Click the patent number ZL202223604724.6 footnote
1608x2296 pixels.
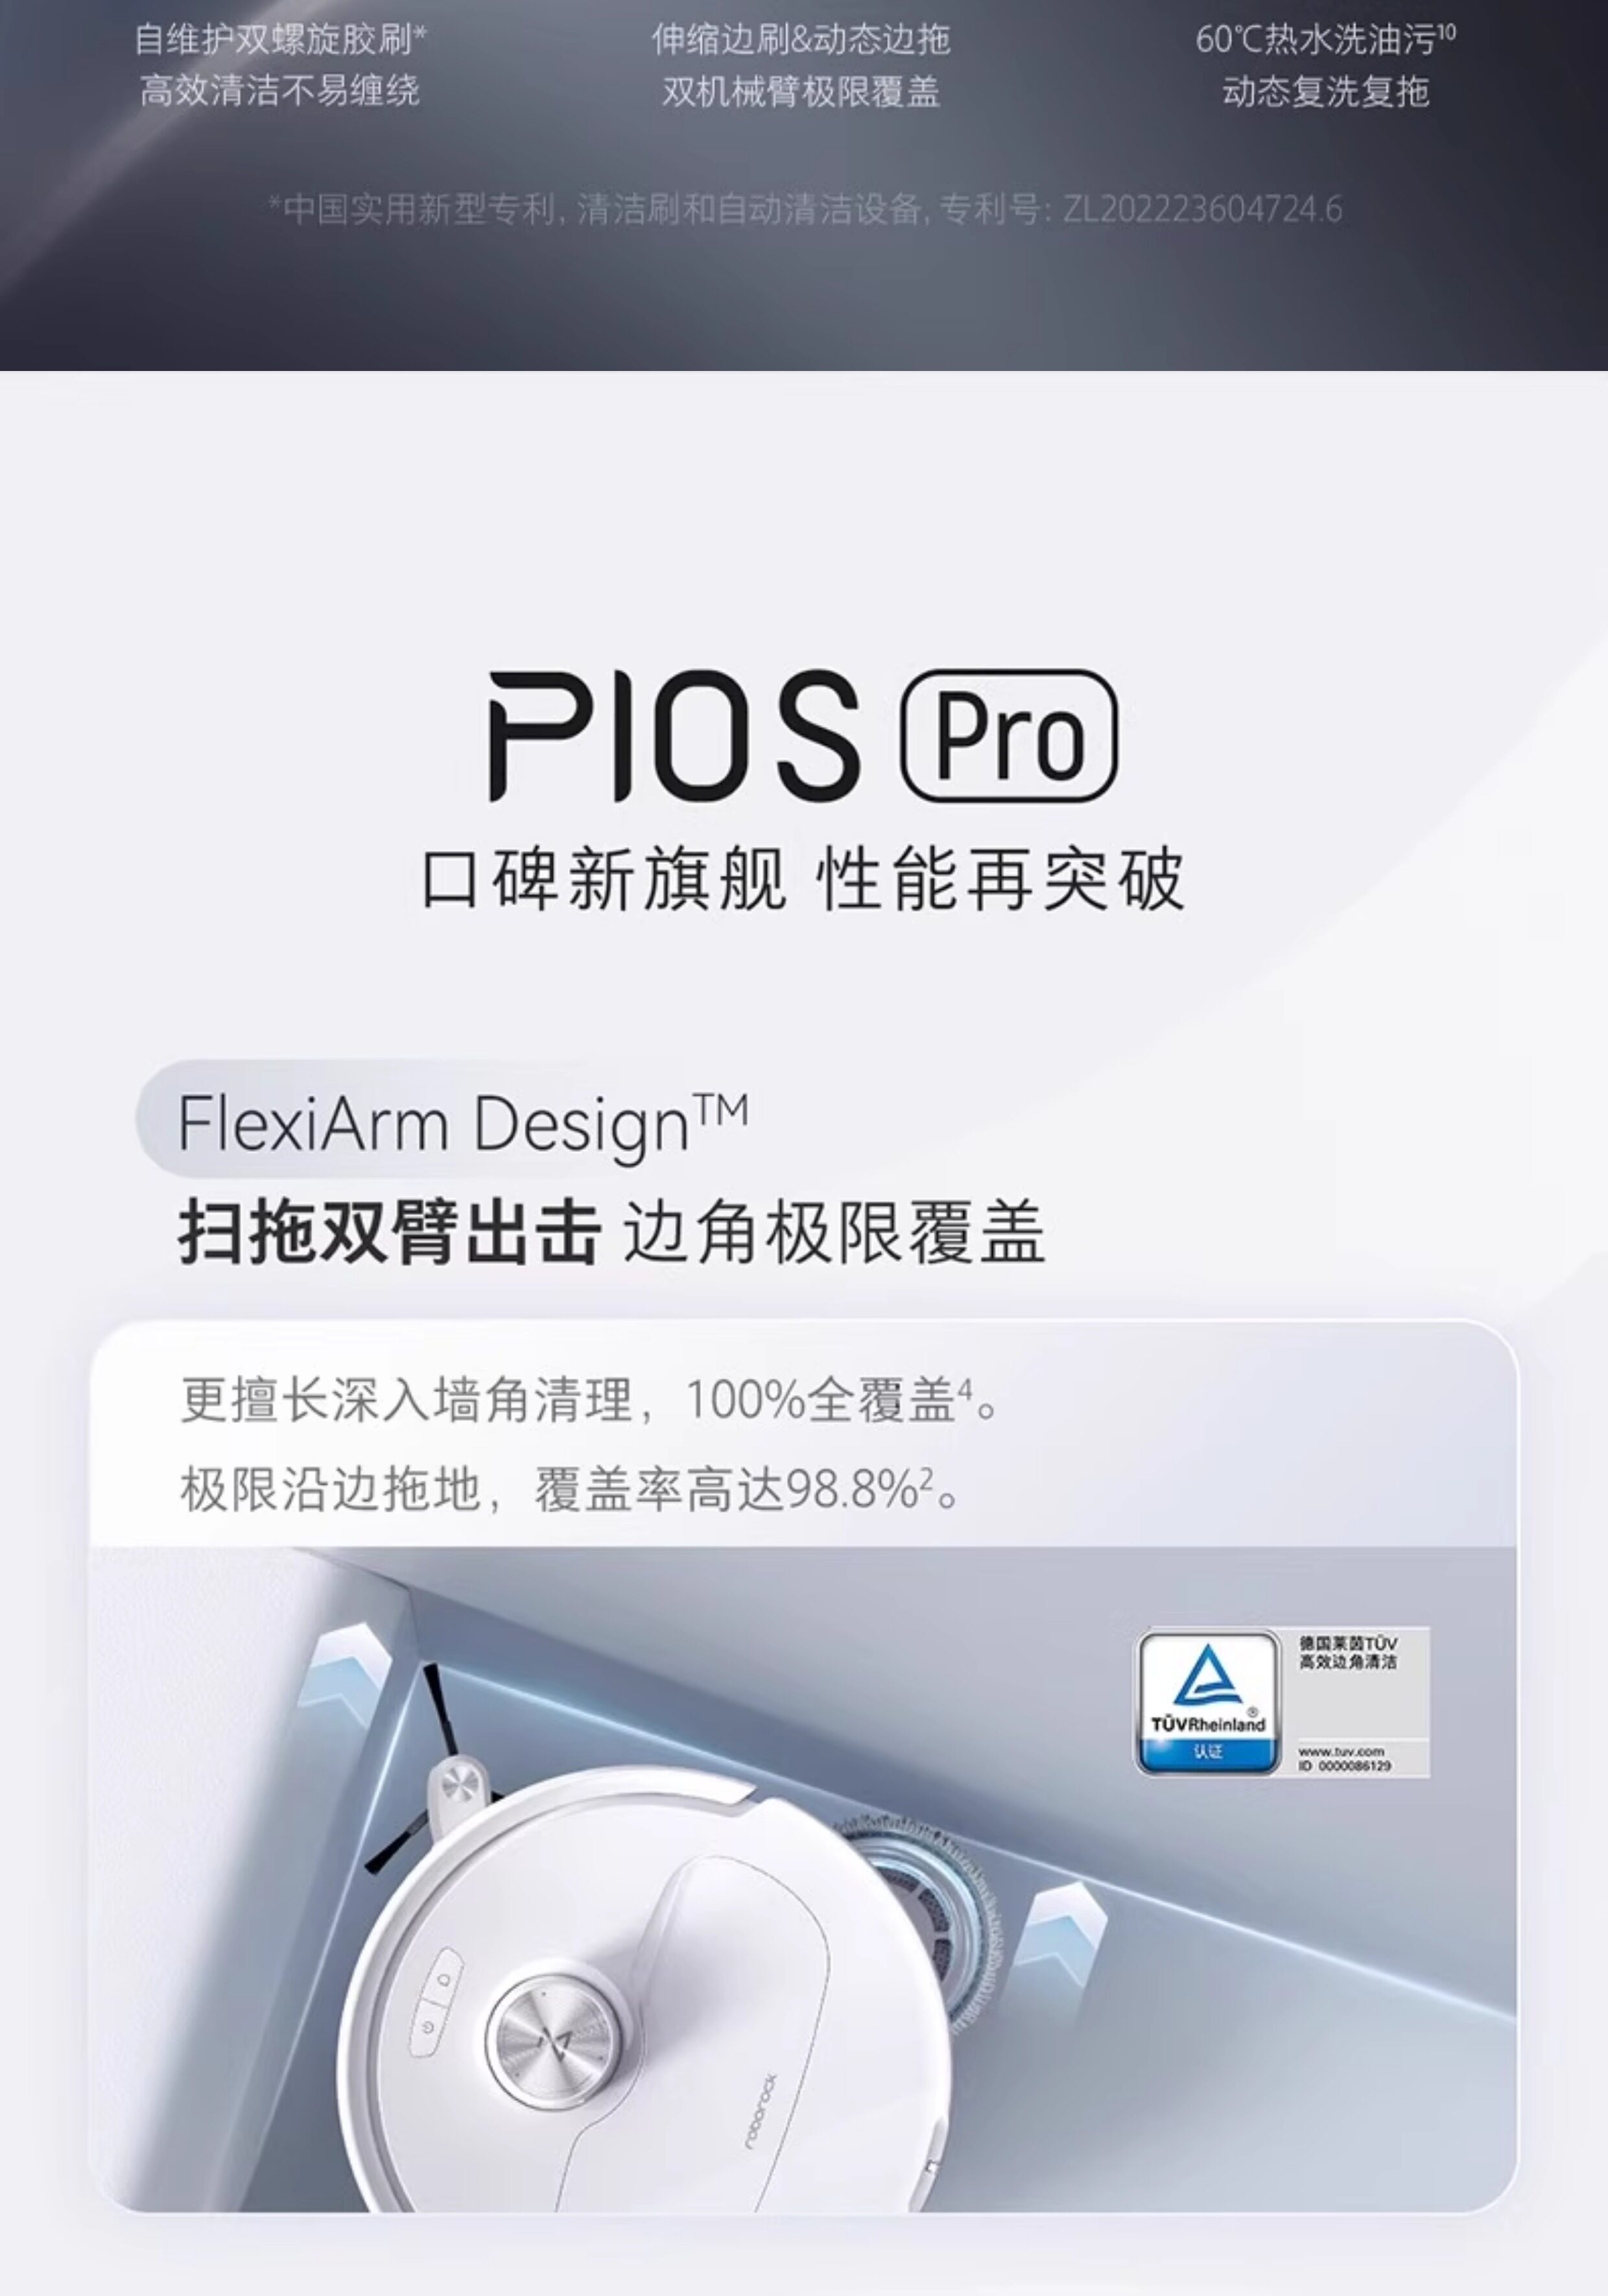coord(1202,209)
